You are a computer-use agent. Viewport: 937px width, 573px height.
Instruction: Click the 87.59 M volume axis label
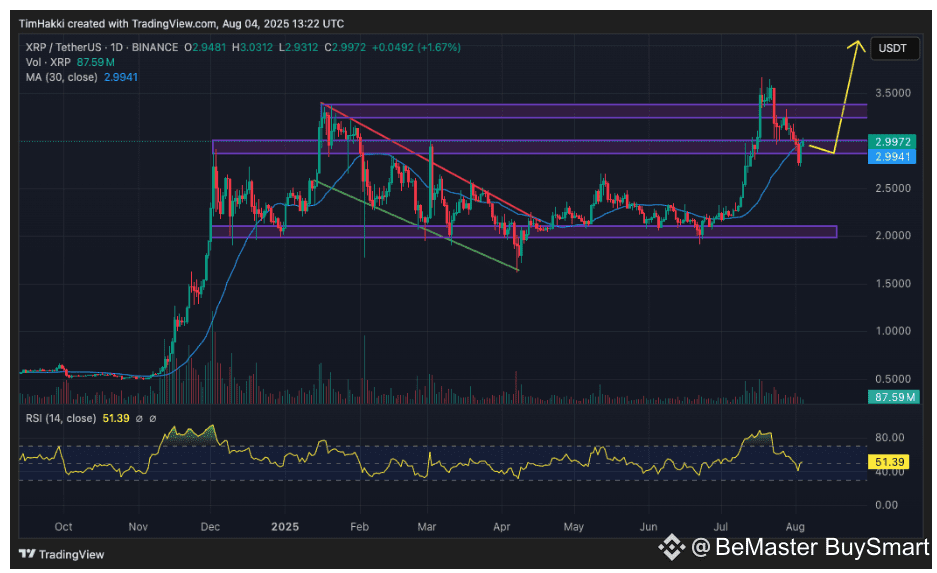coord(893,397)
